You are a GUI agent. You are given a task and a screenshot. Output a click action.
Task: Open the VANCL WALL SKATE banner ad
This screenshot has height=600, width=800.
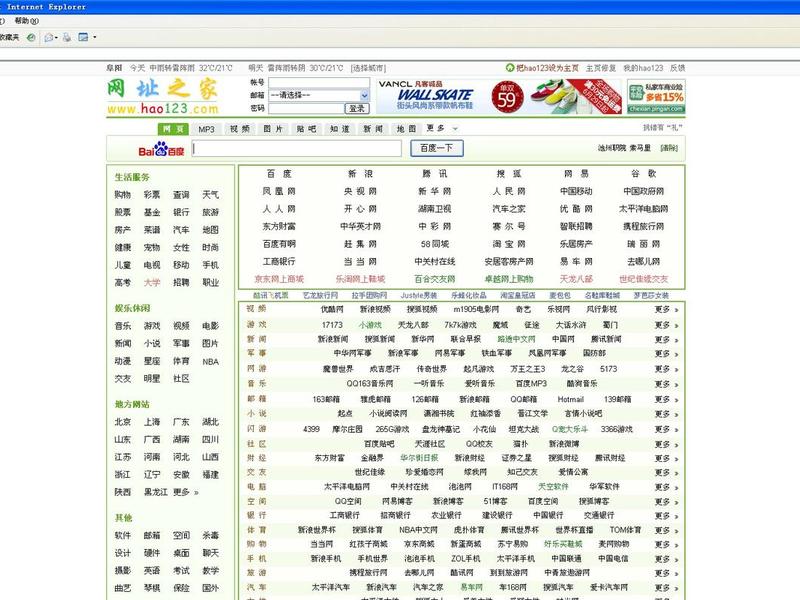point(498,96)
